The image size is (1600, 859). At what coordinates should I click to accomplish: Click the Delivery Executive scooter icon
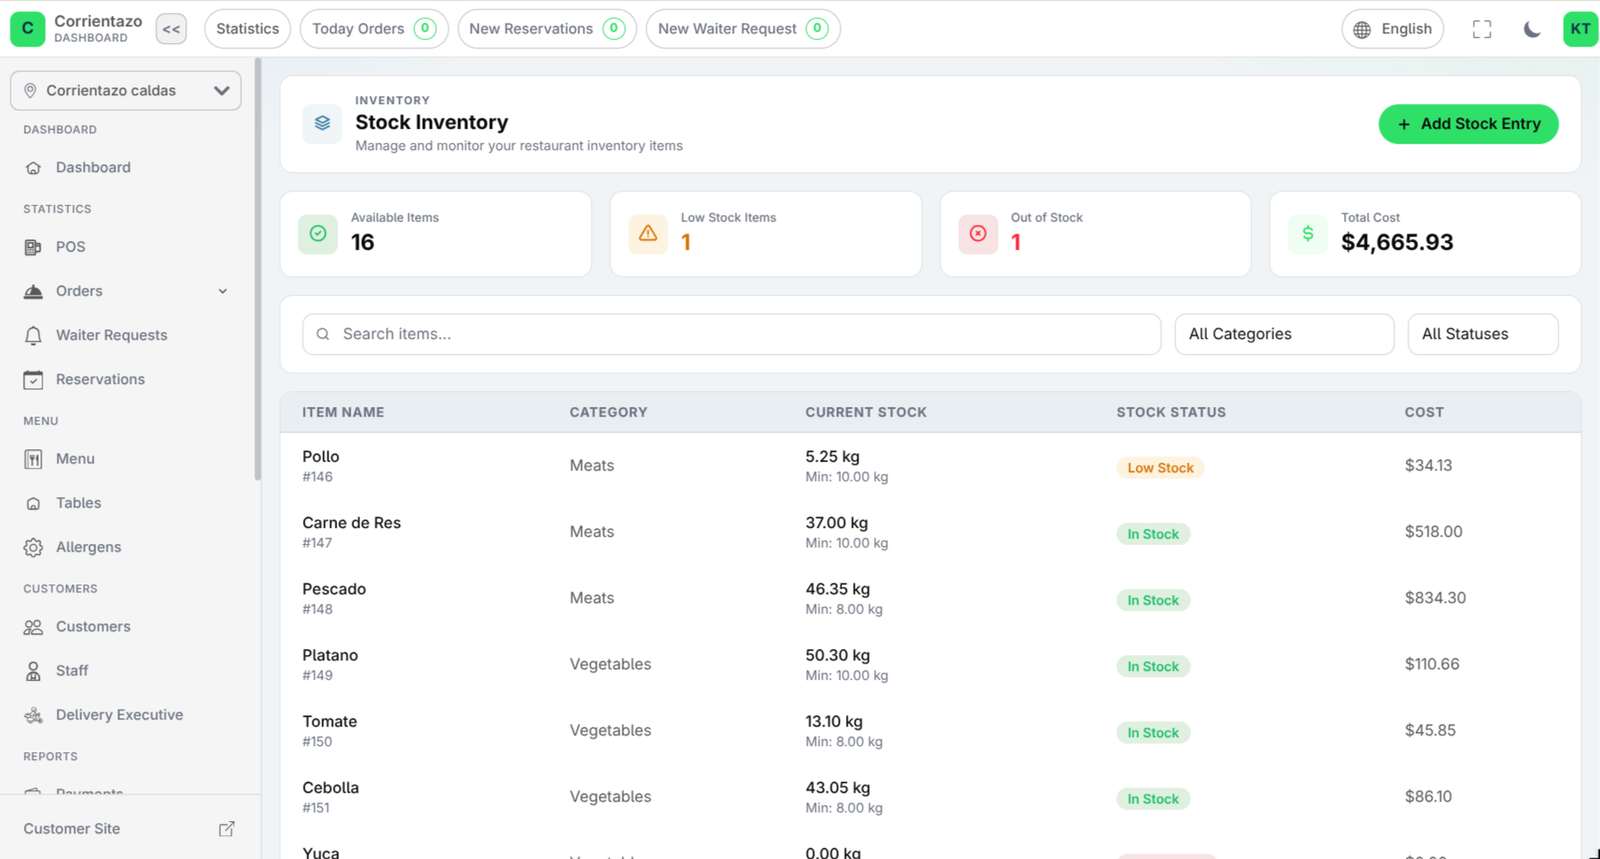[x=33, y=715]
